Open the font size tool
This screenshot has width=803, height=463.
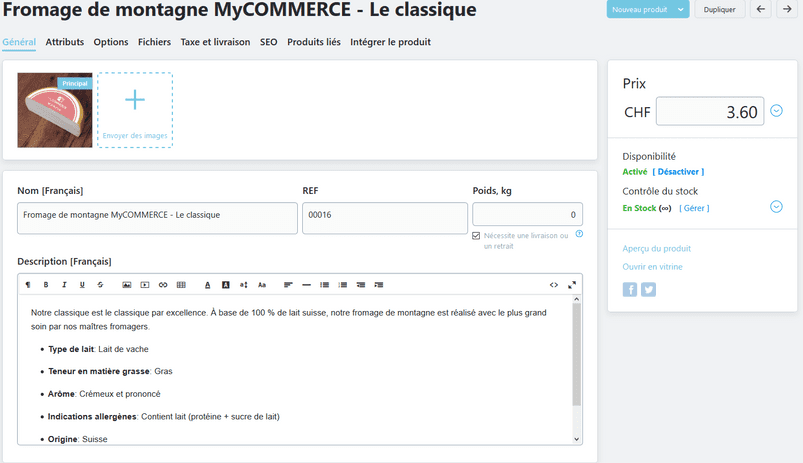tap(244, 285)
